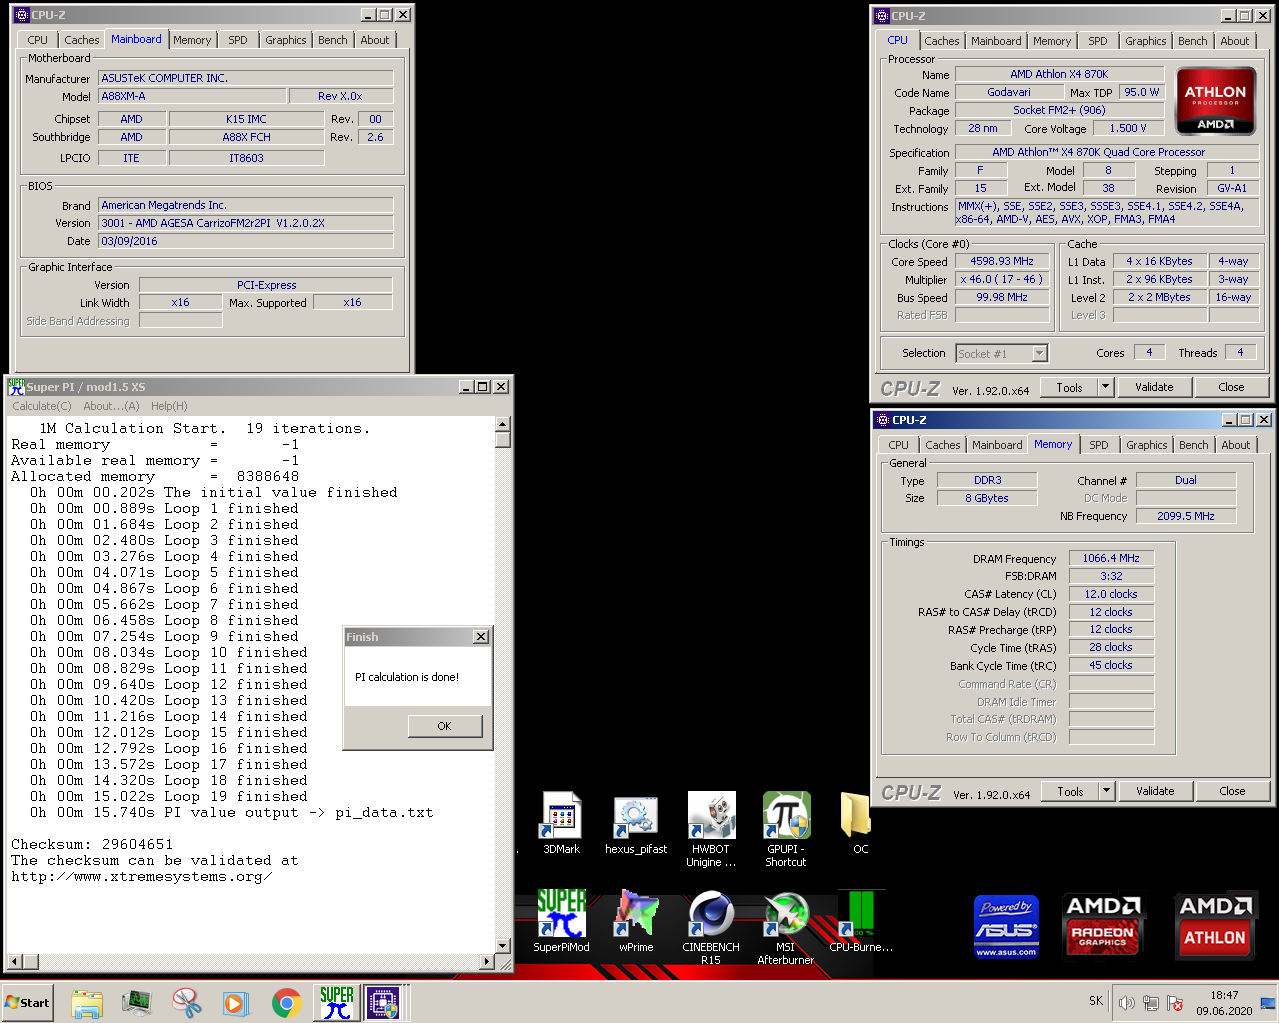Launch Snipping Tool from the taskbar
The width and height of the screenshot is (1279, 1023).
click(x=186, y=1002)
